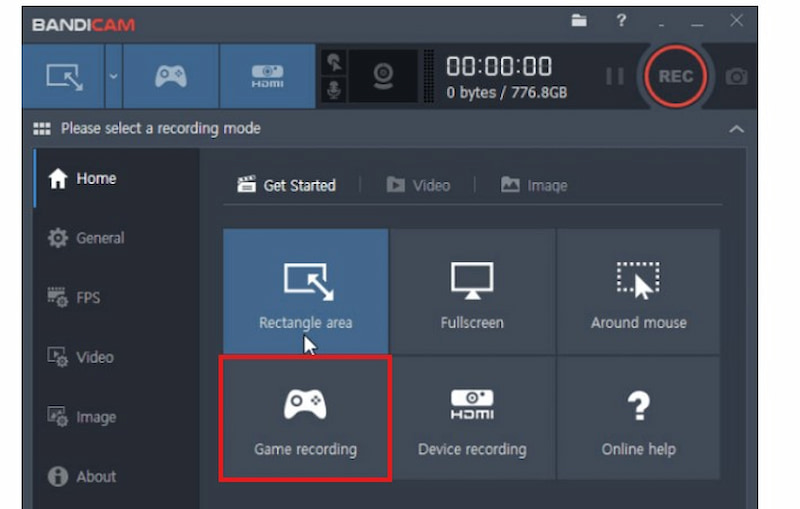Open recording mode dropdown arrow in toolbar

(x=112, y=77)
